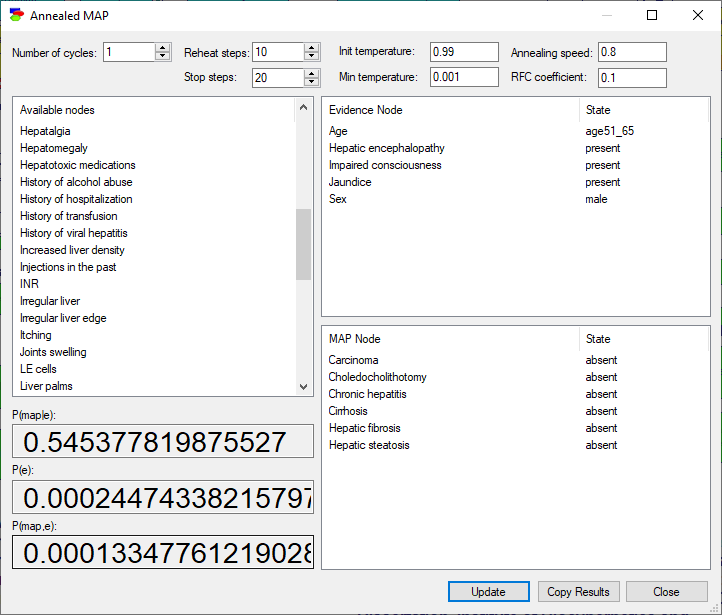Select Injections in the past node
The height and width of the screenshot is (615, 722).
[x=68, y=267]
